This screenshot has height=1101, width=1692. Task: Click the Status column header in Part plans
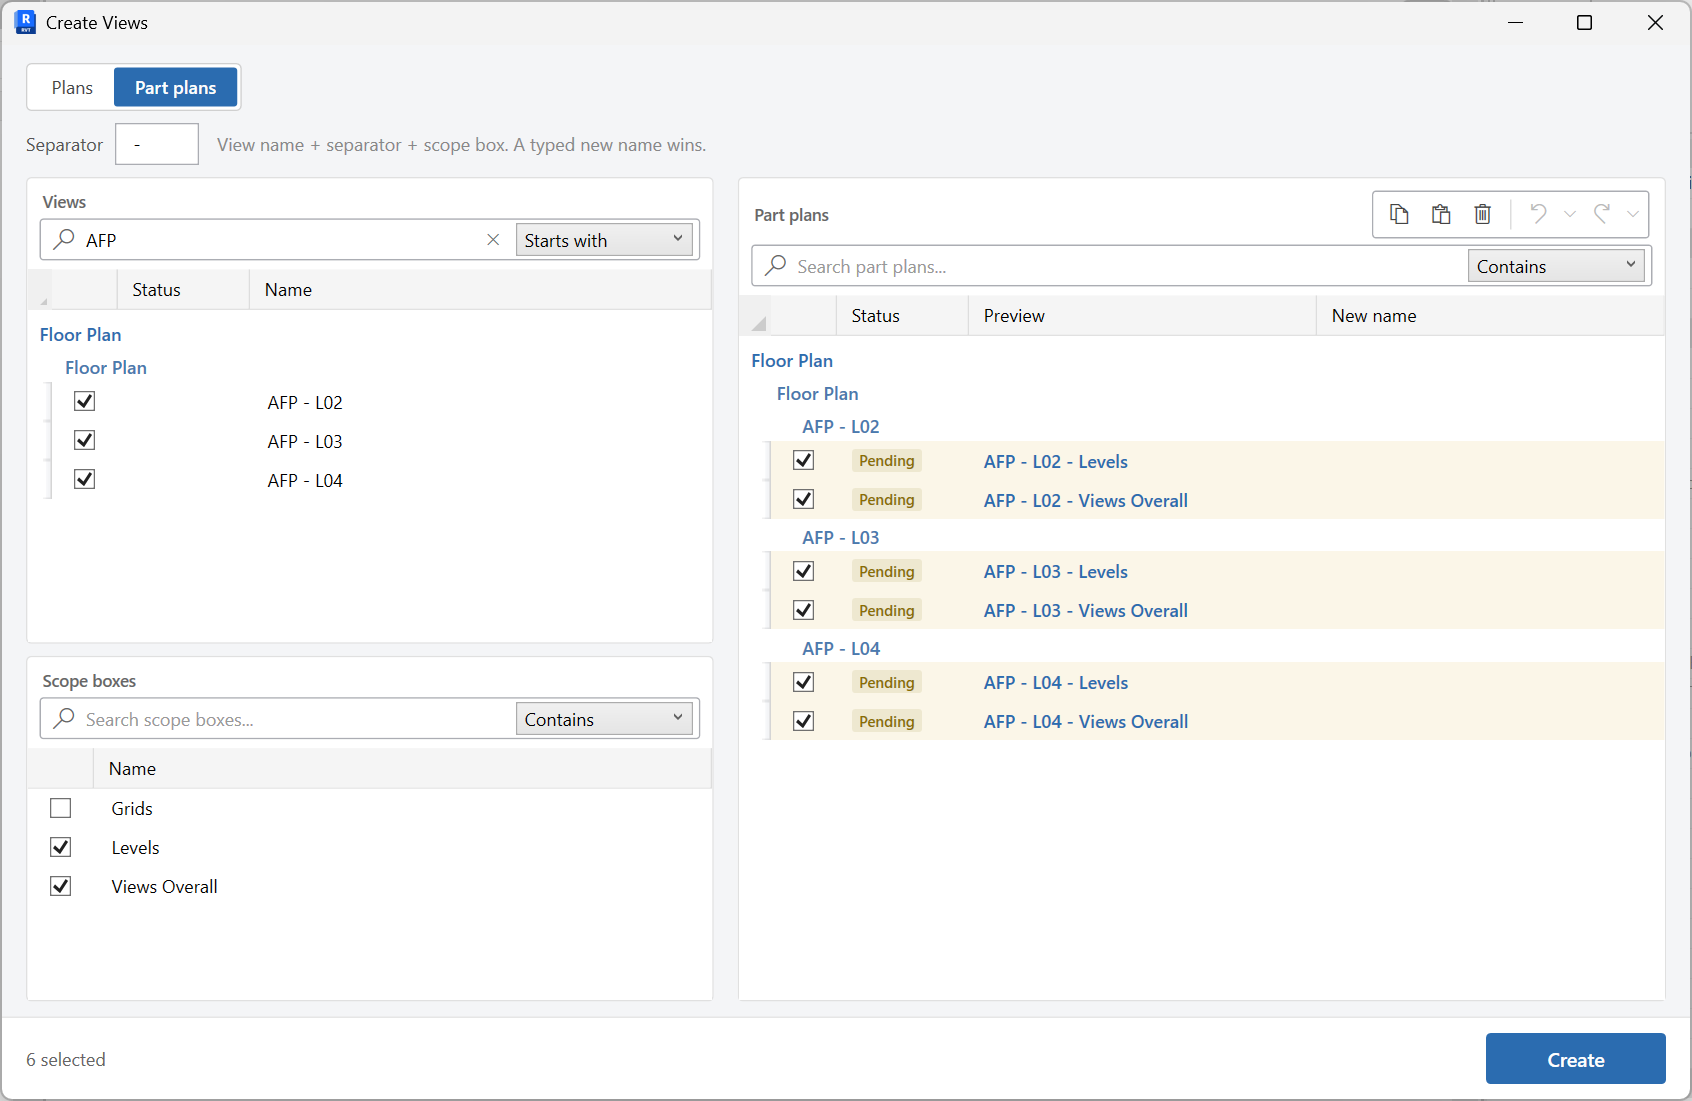902,316
